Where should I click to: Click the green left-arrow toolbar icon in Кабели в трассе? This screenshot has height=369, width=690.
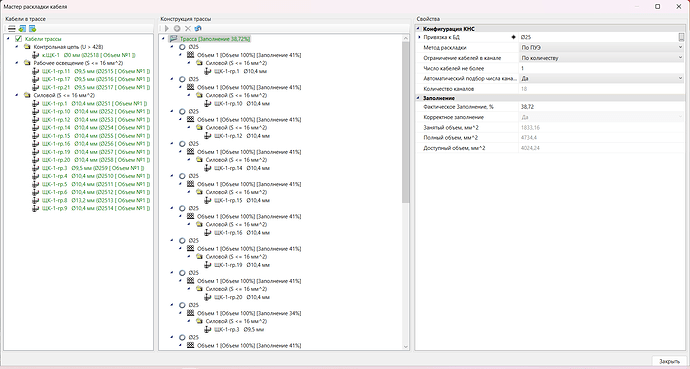click(22, 29)
